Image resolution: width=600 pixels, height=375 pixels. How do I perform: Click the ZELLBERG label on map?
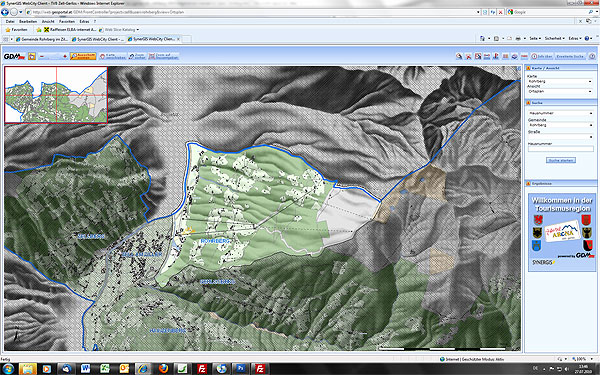[x=91, y=236]
